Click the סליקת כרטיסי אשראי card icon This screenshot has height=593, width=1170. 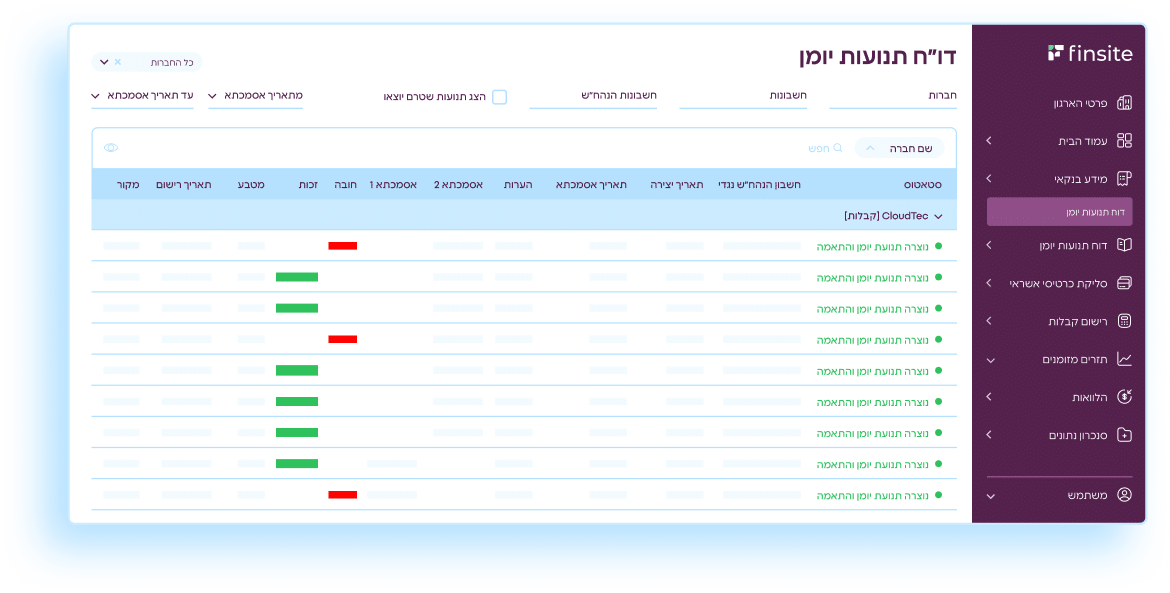[1124, 283]
